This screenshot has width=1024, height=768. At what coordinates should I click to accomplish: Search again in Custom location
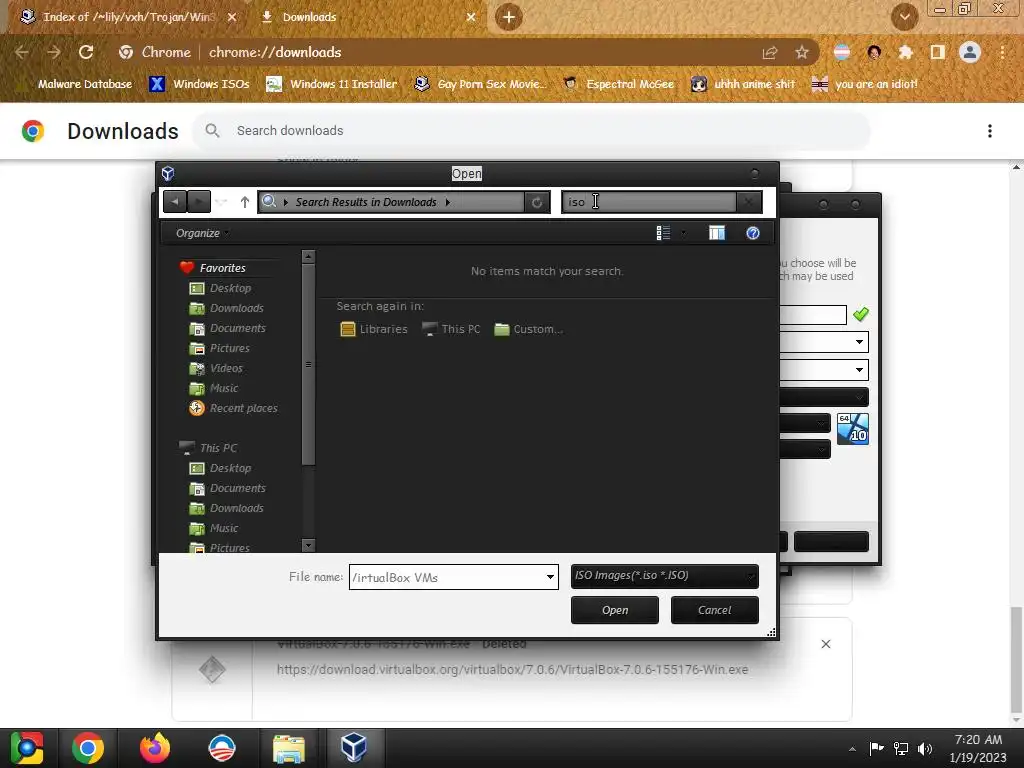(x=529, y=329)
